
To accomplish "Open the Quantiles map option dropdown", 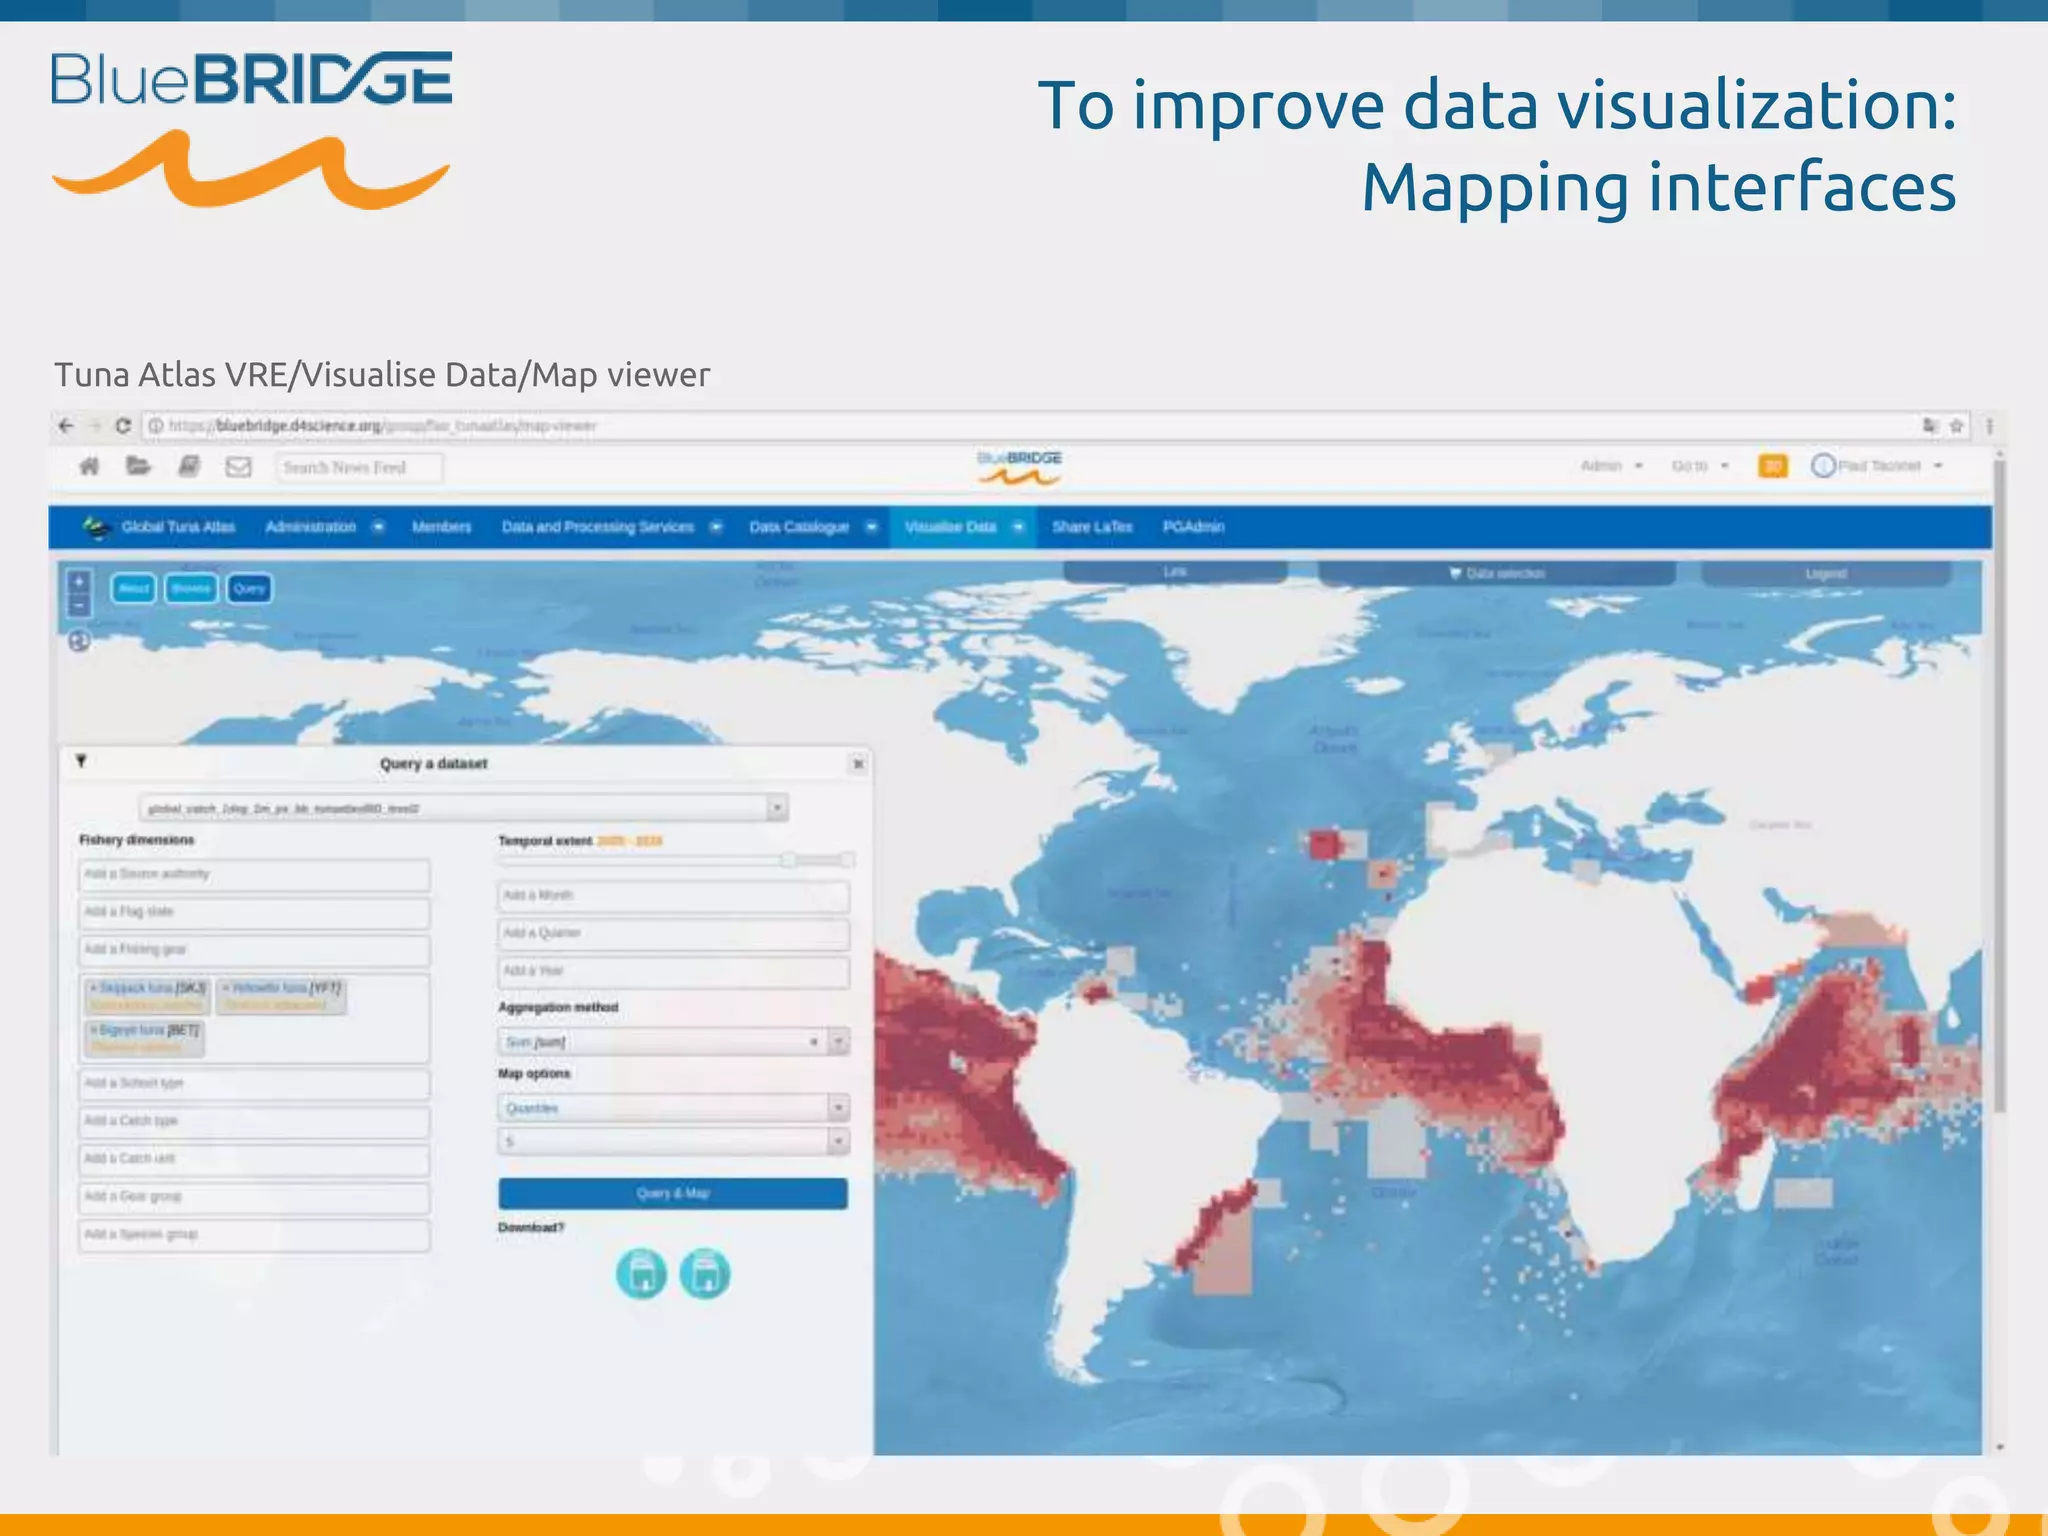I will 674,1108.
